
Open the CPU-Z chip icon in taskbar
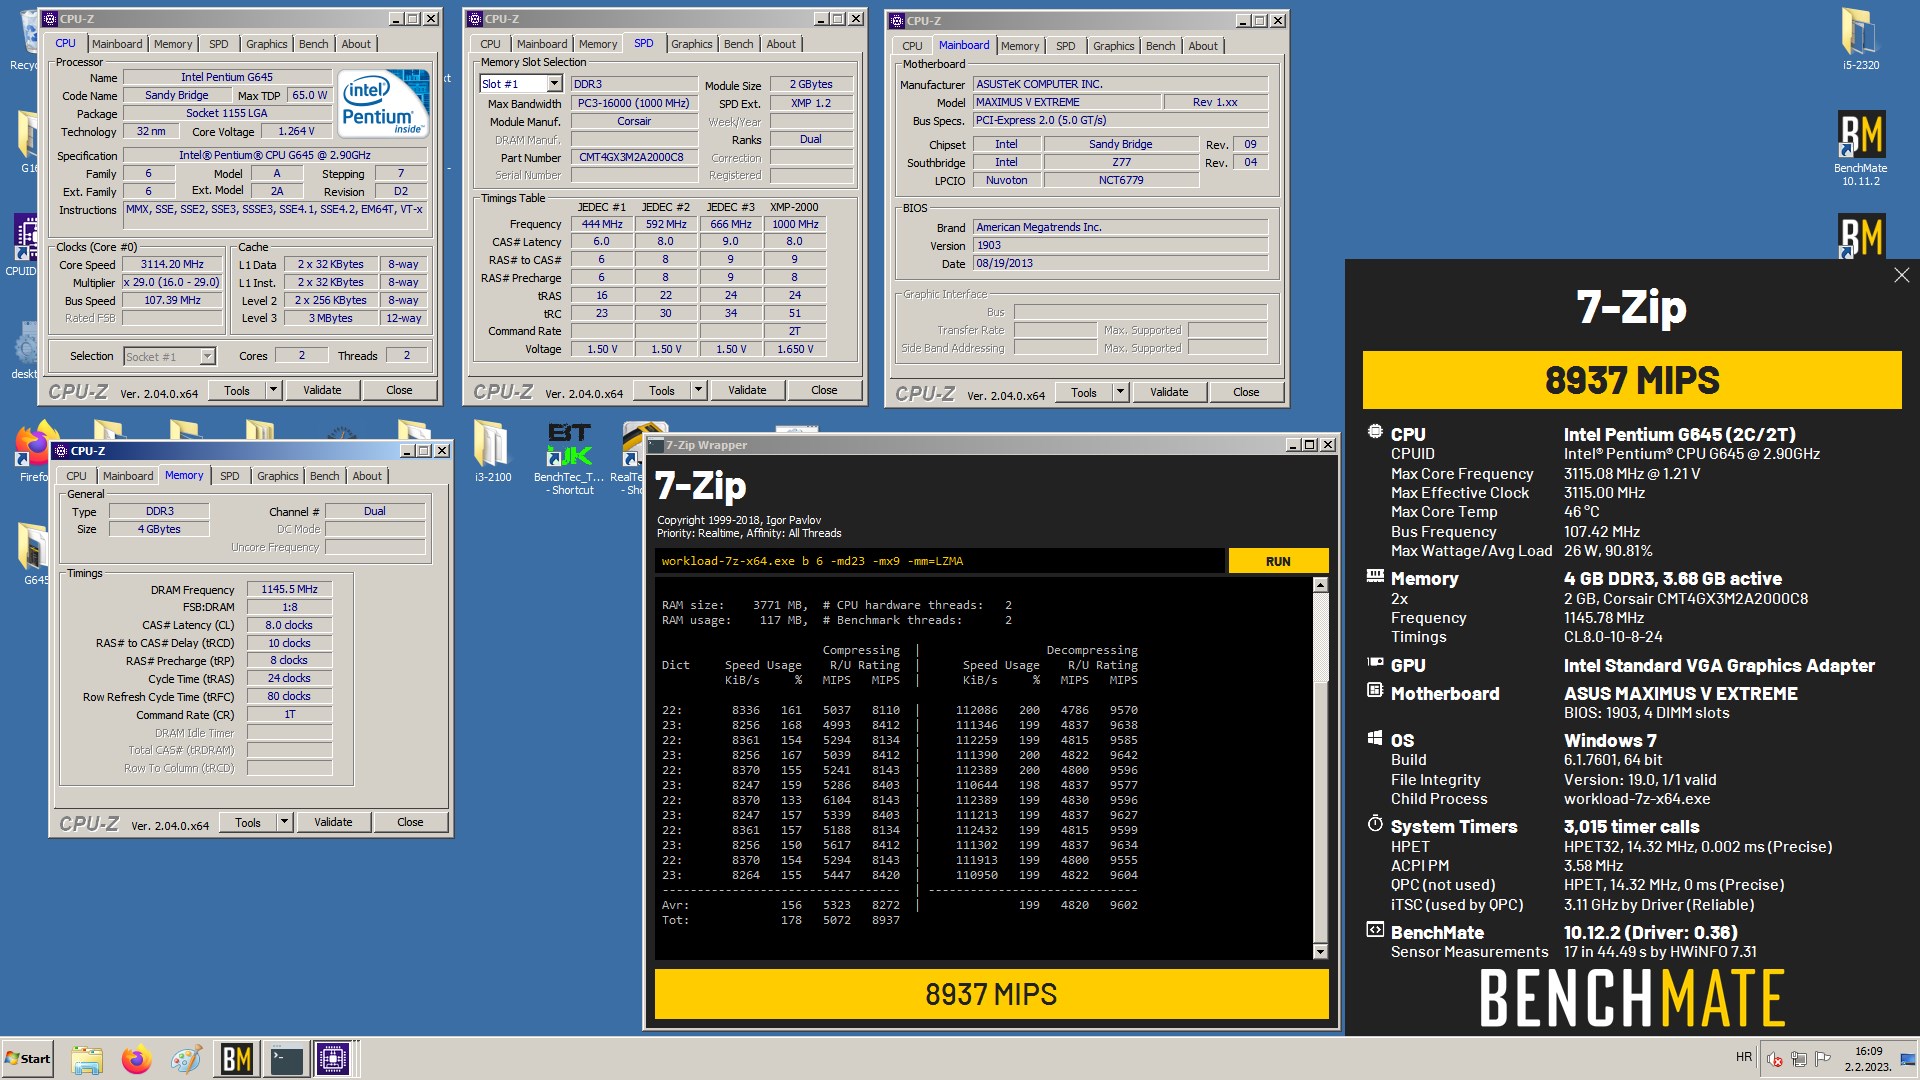click(333, 1059)
